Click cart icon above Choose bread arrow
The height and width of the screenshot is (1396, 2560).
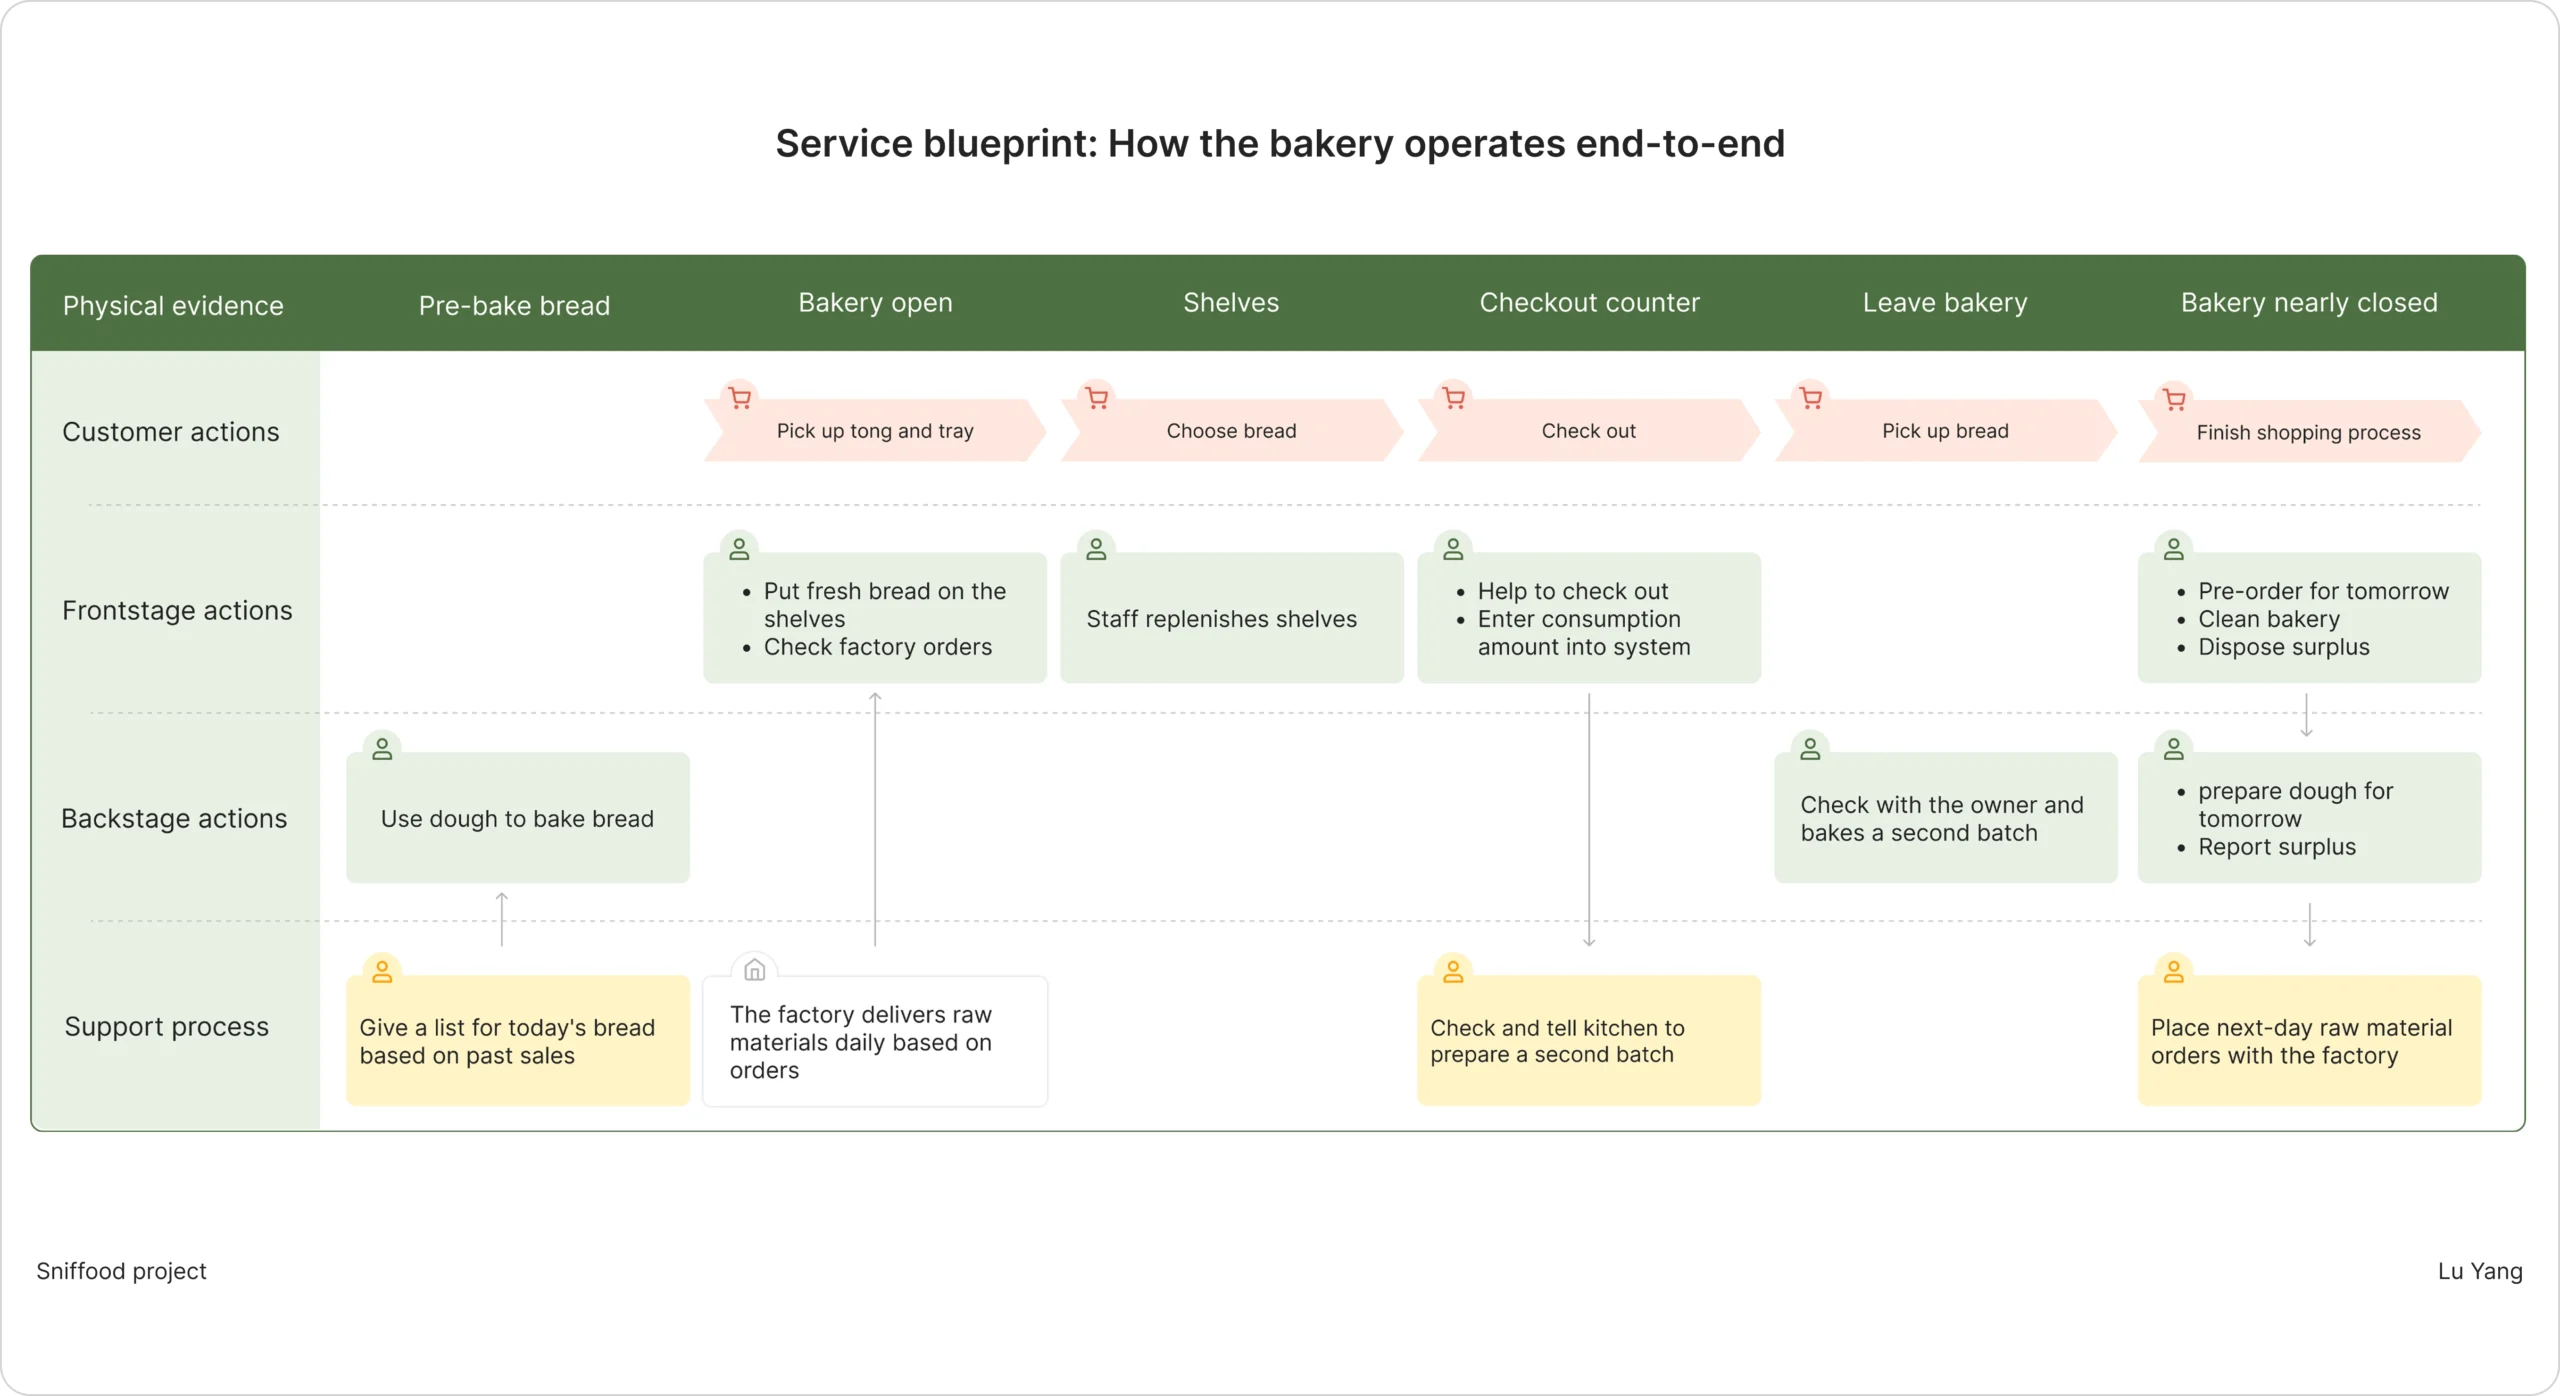tap(1097, 398)
